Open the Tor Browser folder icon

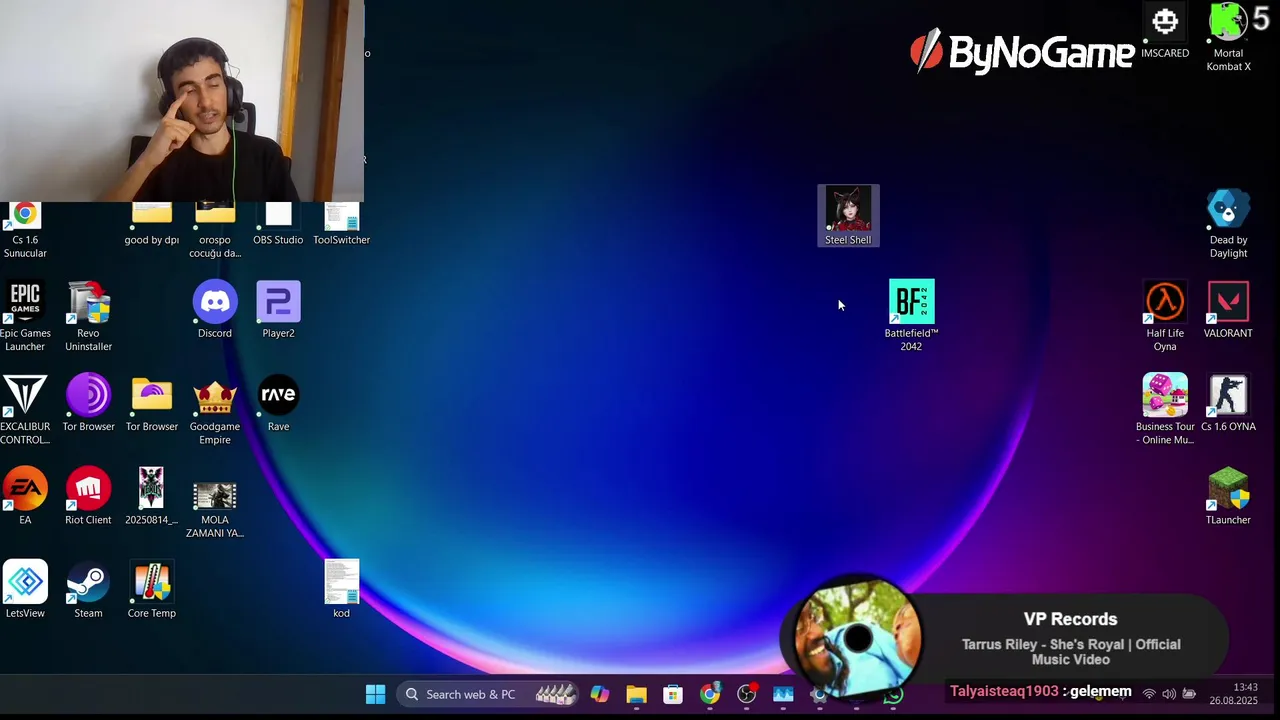tap(152, 403)
